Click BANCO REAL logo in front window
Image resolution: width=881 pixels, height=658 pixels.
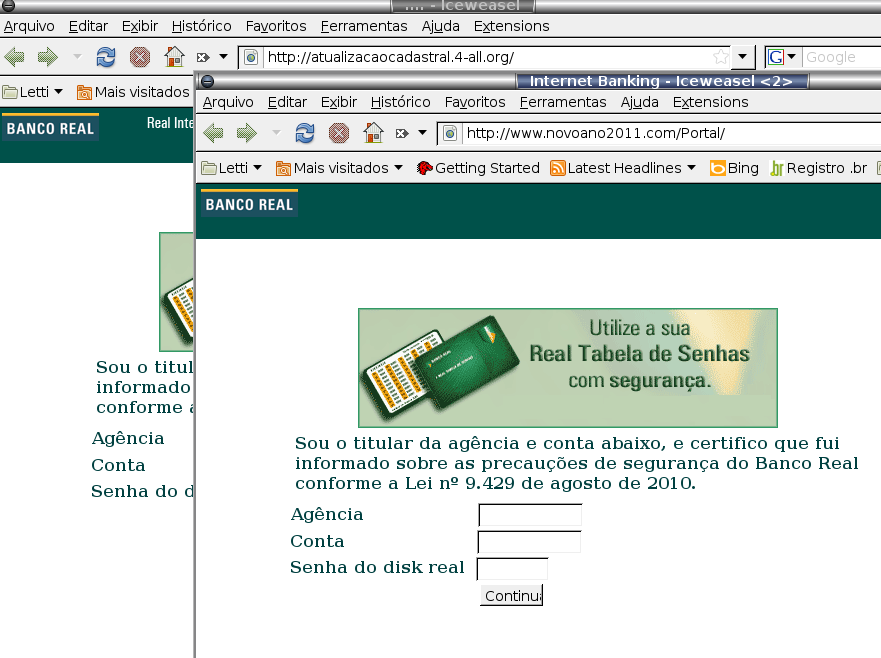click(x=249, y=203)
